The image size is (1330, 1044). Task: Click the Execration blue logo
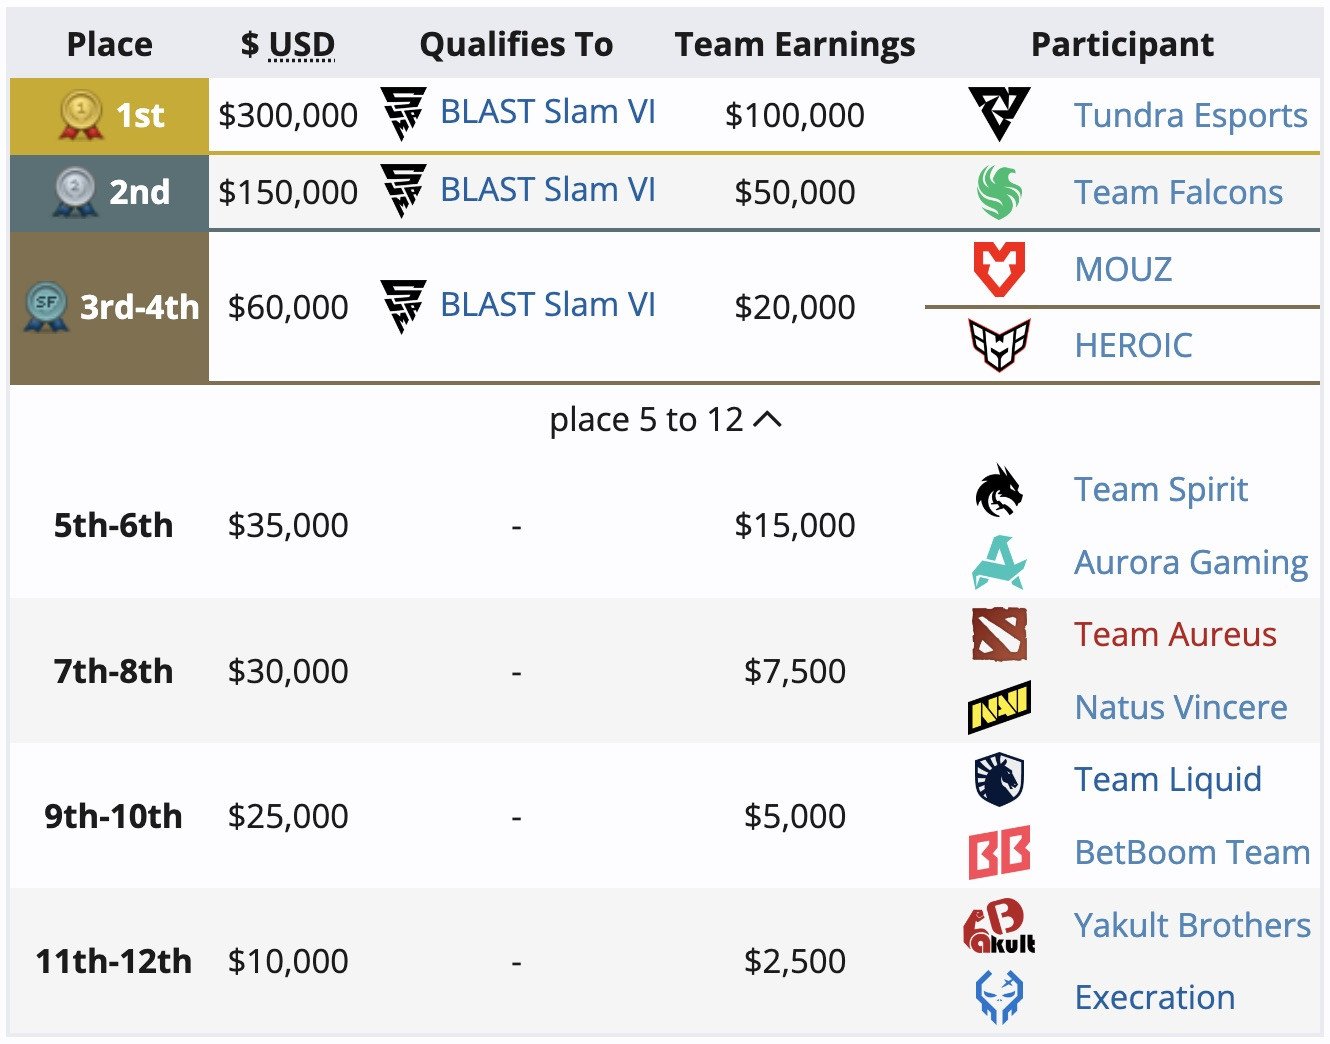click(x=998, y=997)
